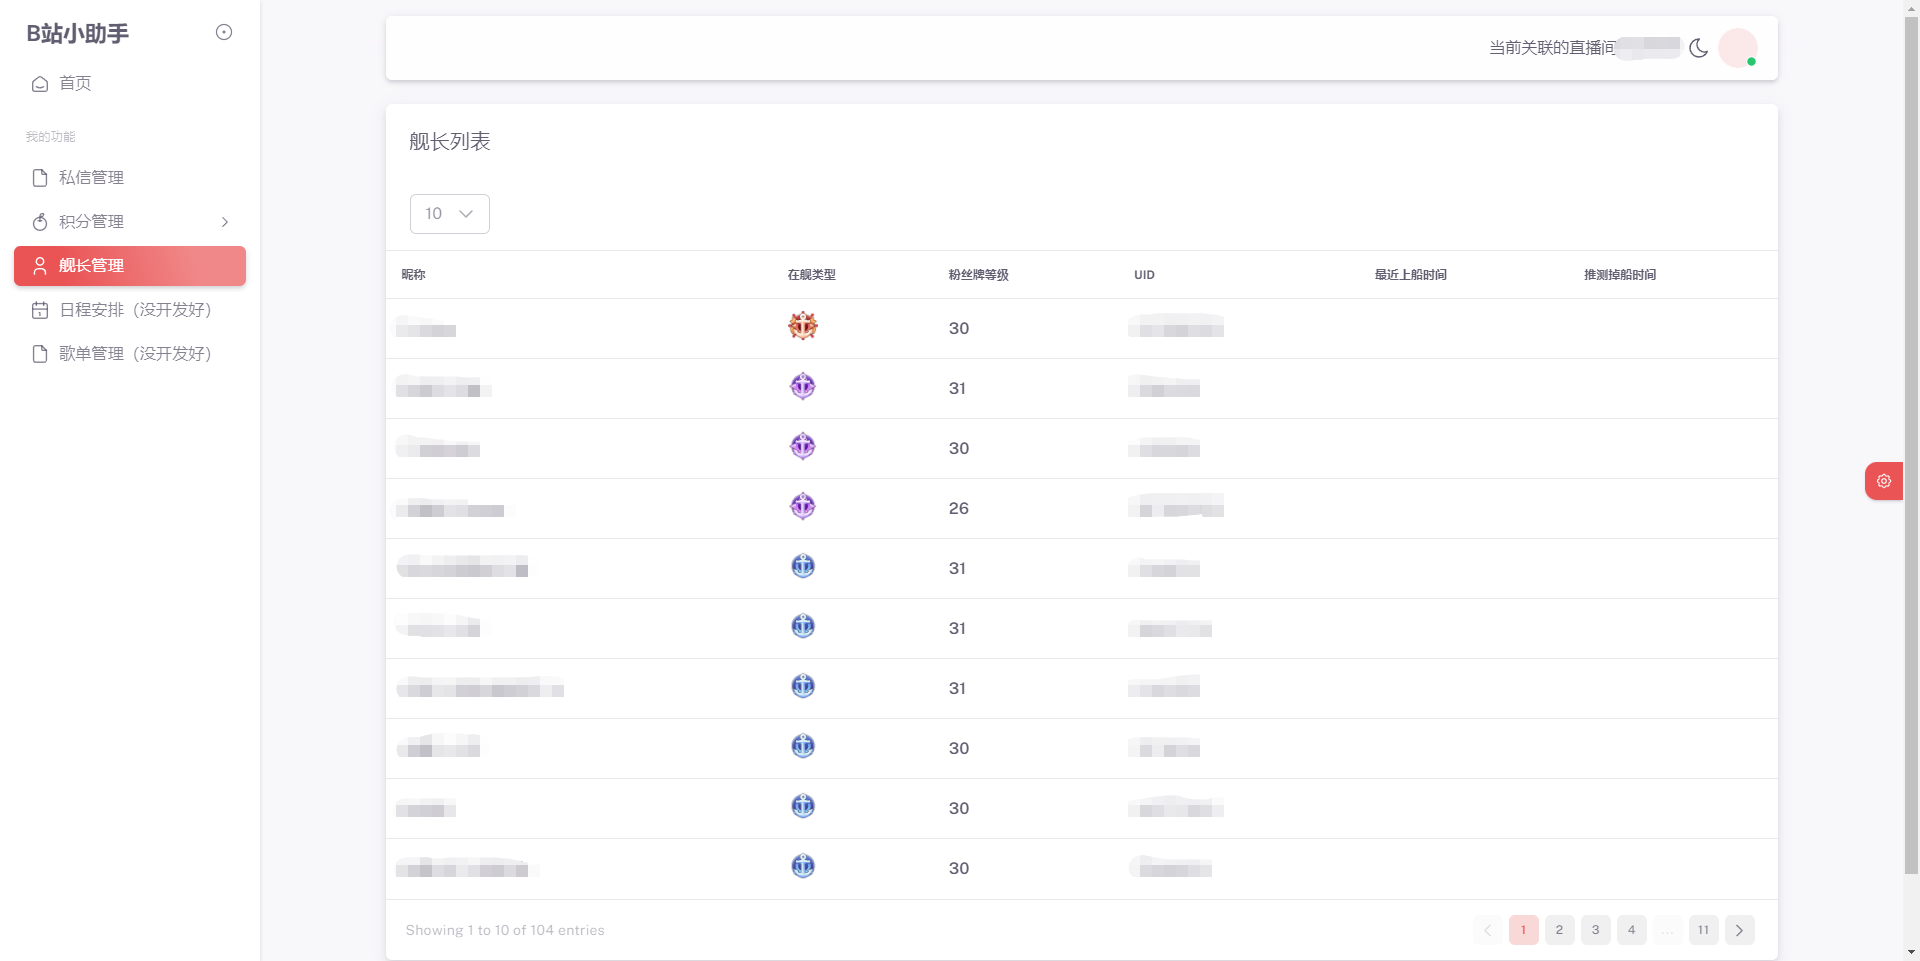Click the vertical page scrollbar
Viewport: 1920px width, 961px height.
(x=1911, y=440)
